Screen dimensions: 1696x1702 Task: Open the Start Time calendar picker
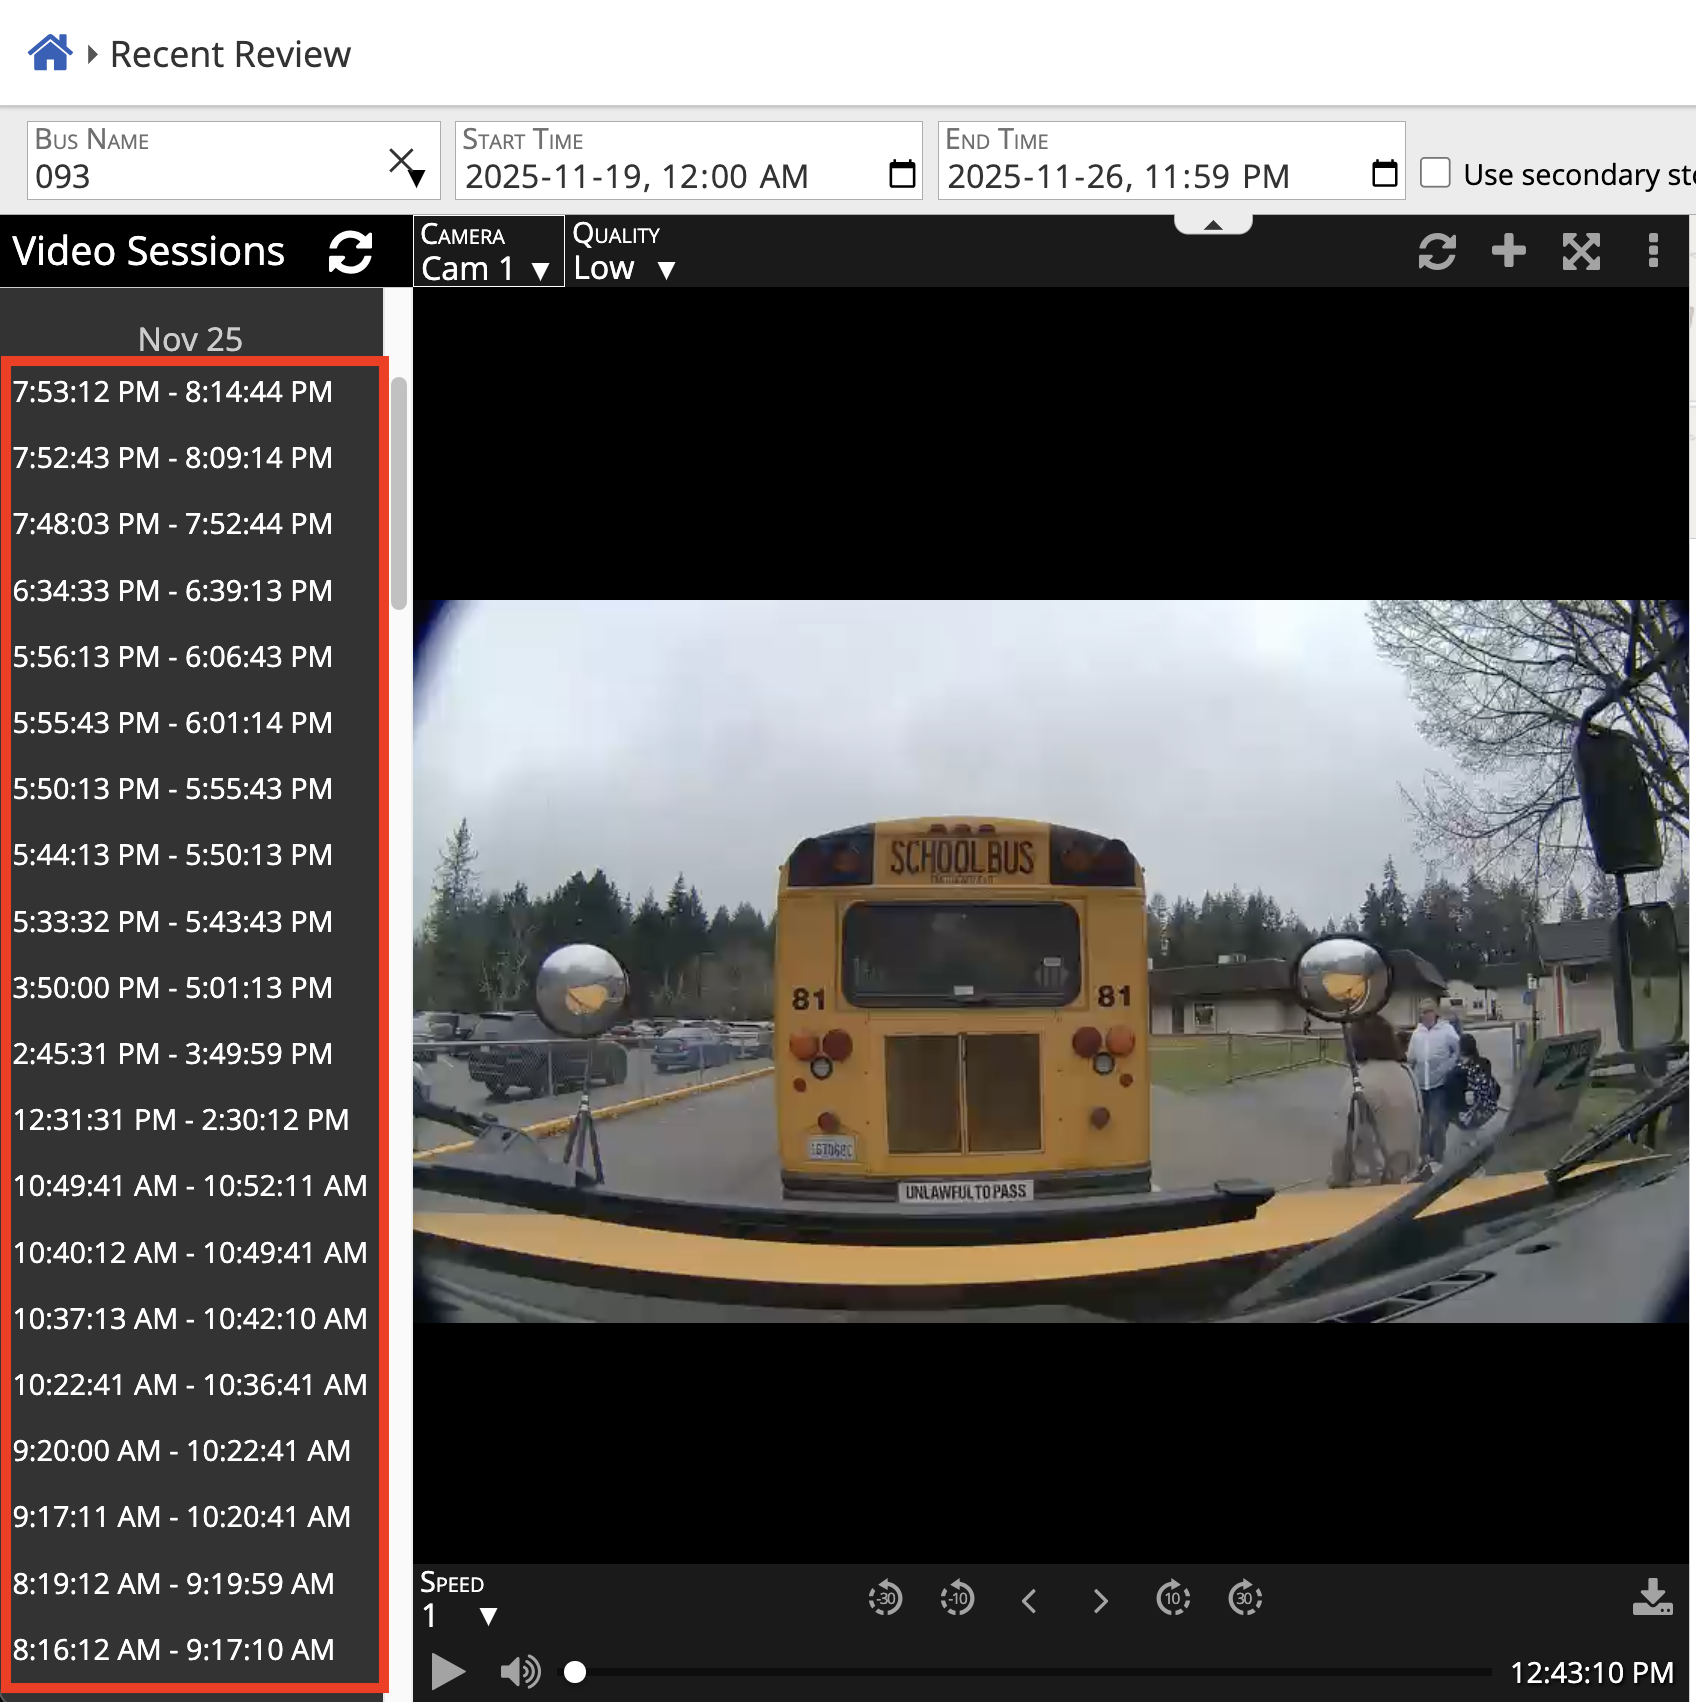902,174
